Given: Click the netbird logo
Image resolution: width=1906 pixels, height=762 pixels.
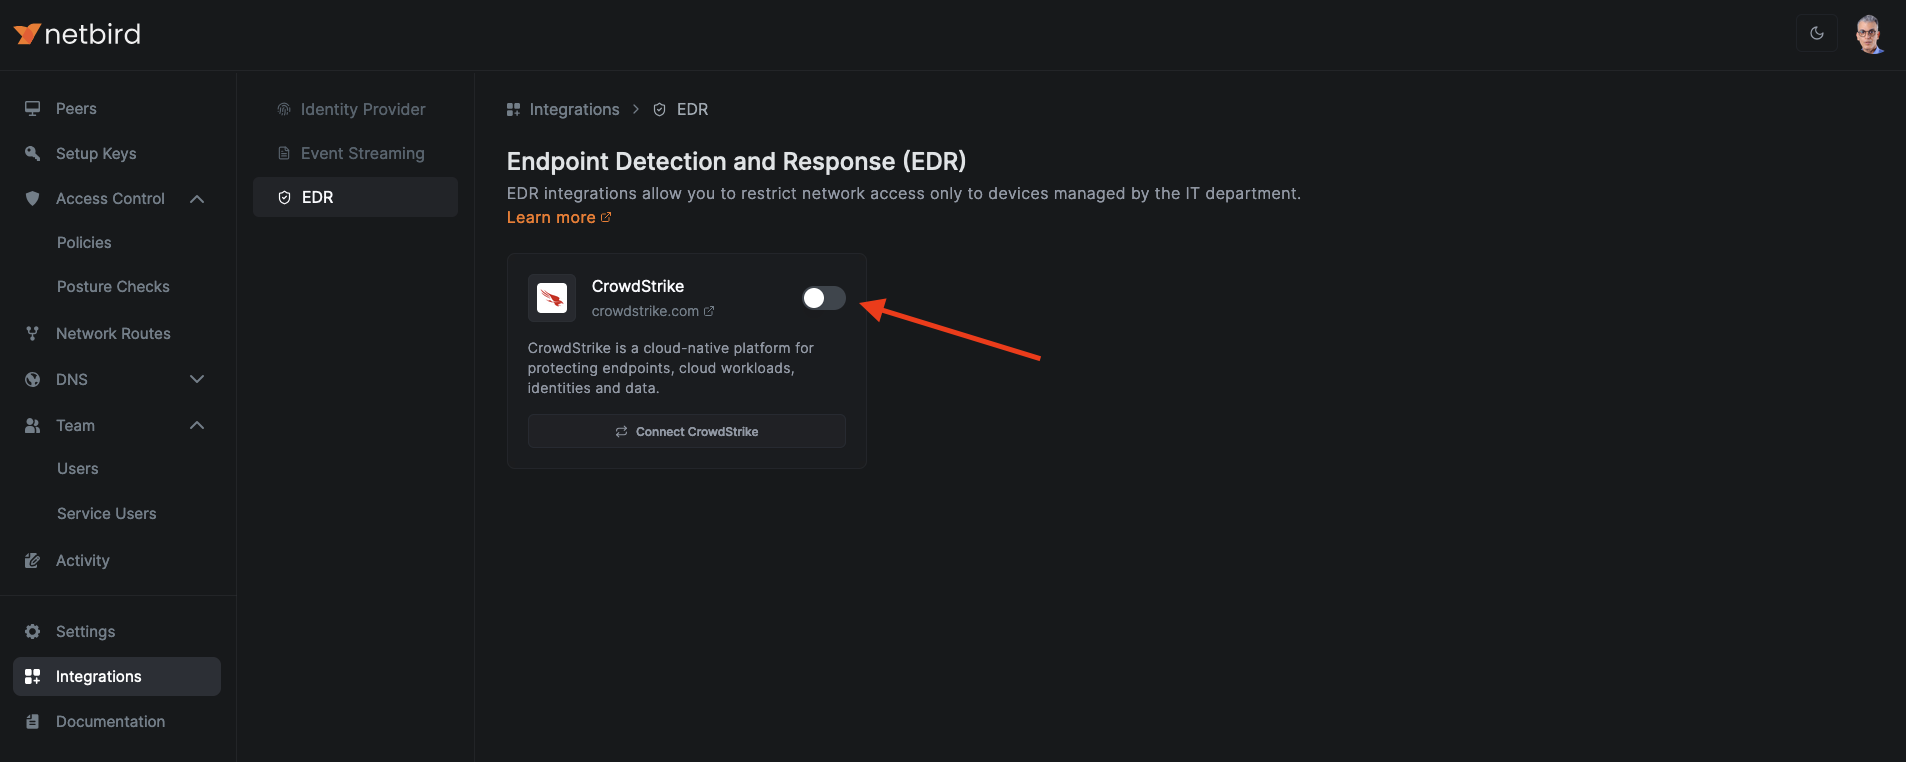Looking at the screenshot, I should pos(77,34).
